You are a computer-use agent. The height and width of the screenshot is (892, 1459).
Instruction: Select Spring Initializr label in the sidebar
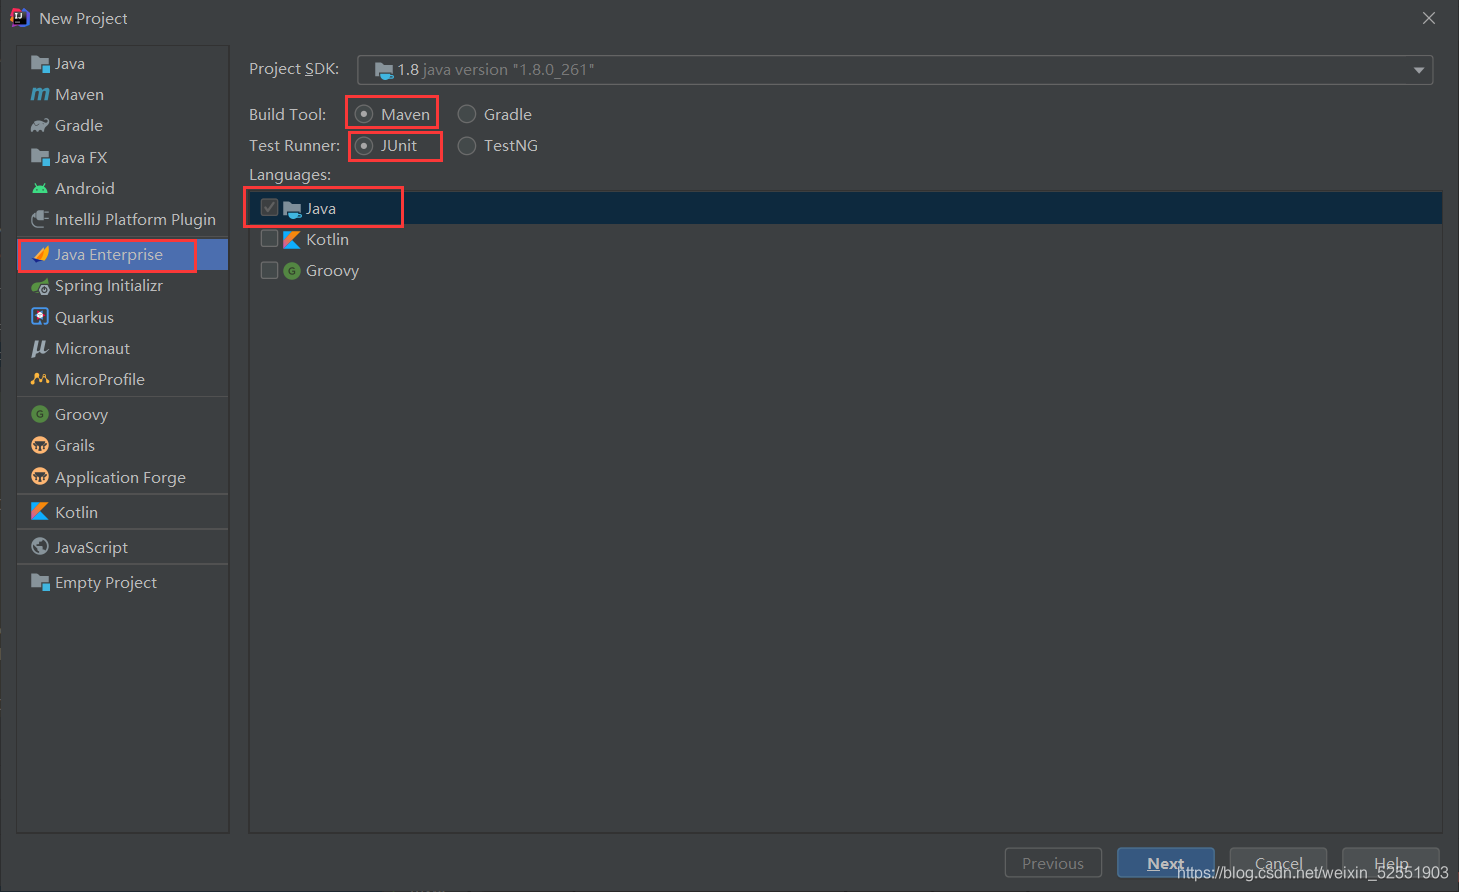point(109,286)
